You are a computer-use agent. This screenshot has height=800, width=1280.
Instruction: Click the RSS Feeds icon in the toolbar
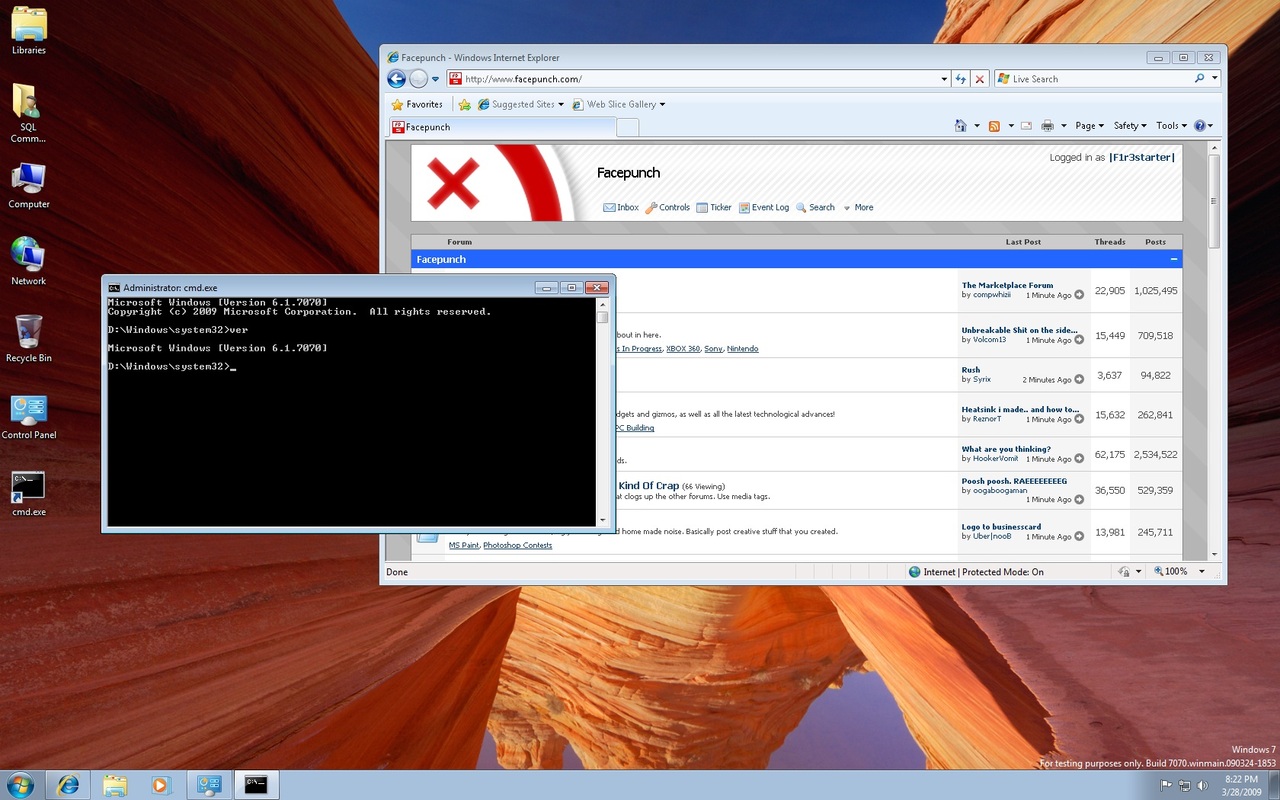coord(994,126)
